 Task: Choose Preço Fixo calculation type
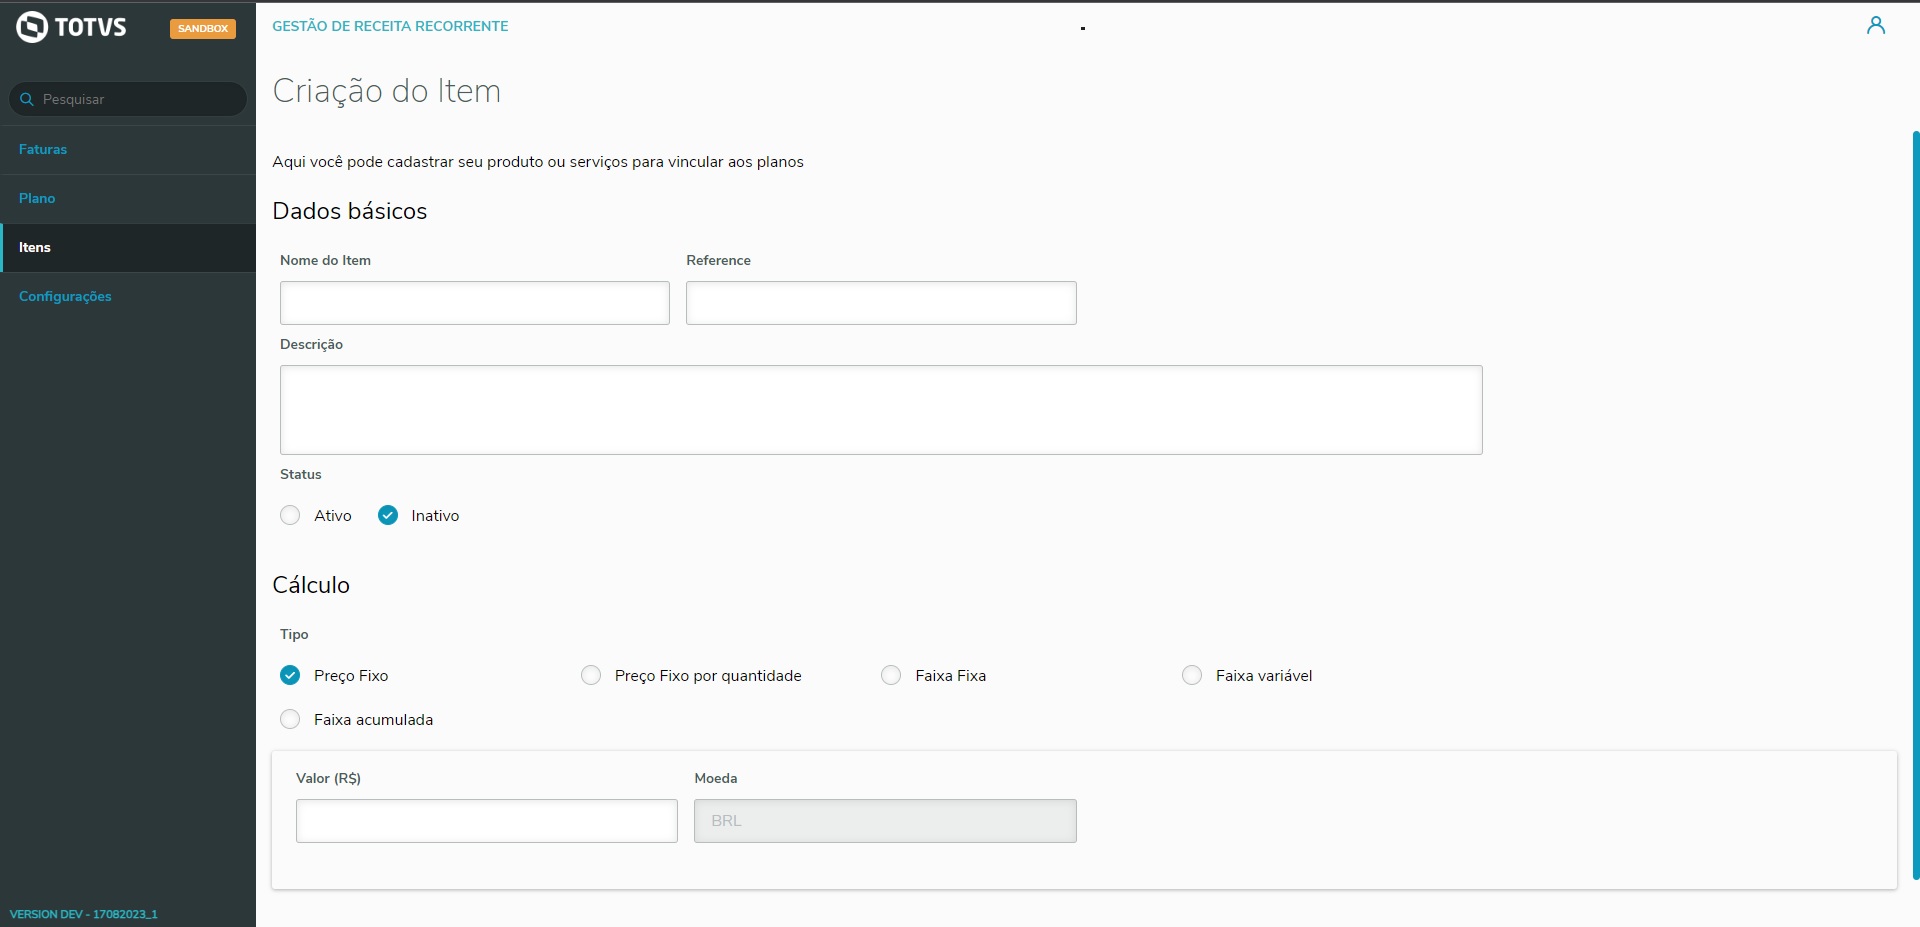coord(290,676)
